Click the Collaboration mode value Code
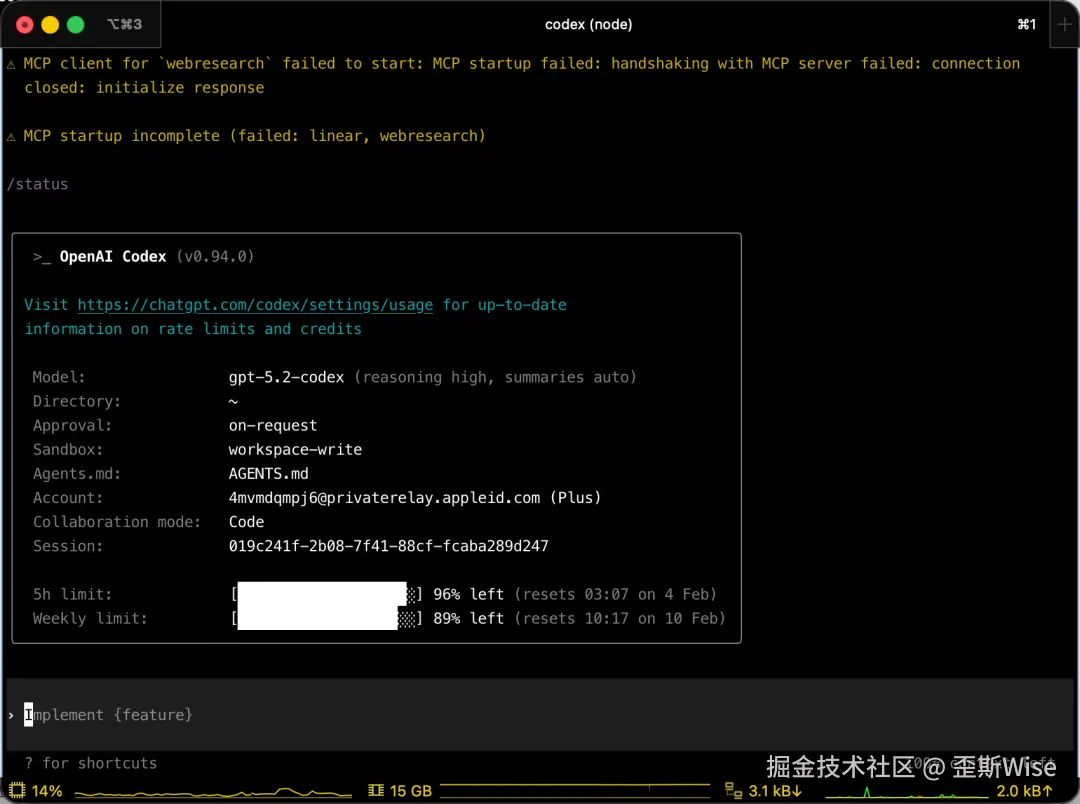 (x=247, y=522)
